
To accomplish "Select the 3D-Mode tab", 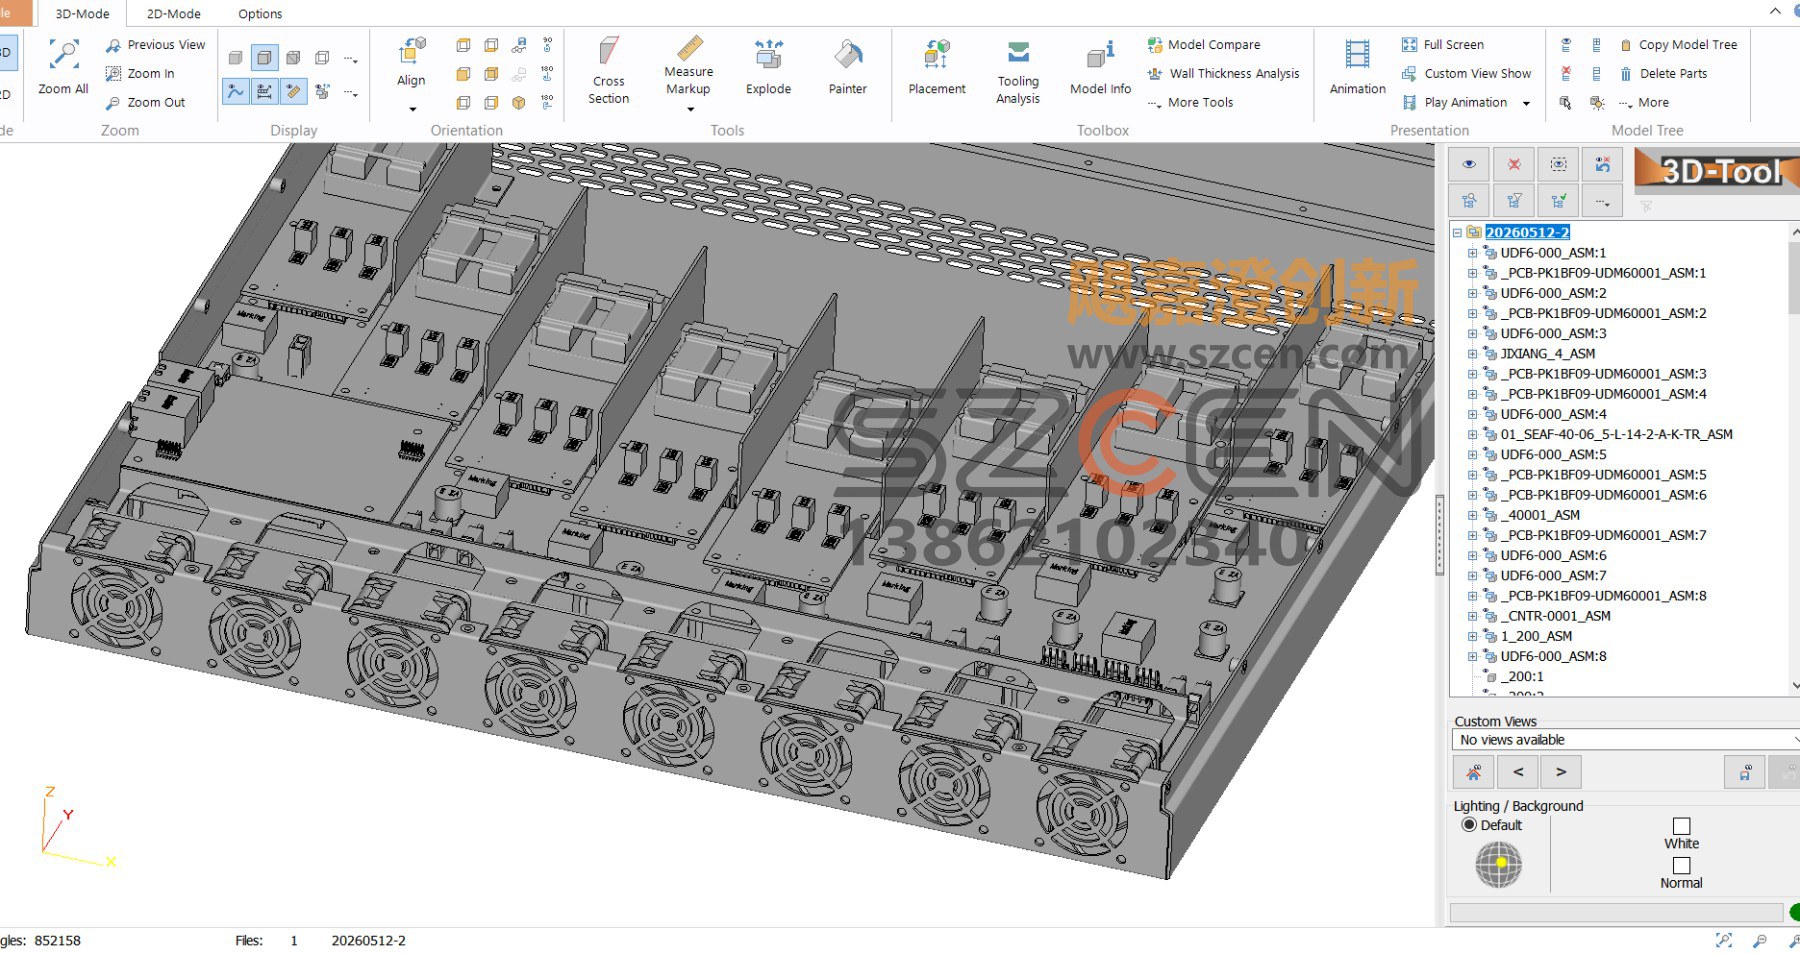I will [82, 14].
